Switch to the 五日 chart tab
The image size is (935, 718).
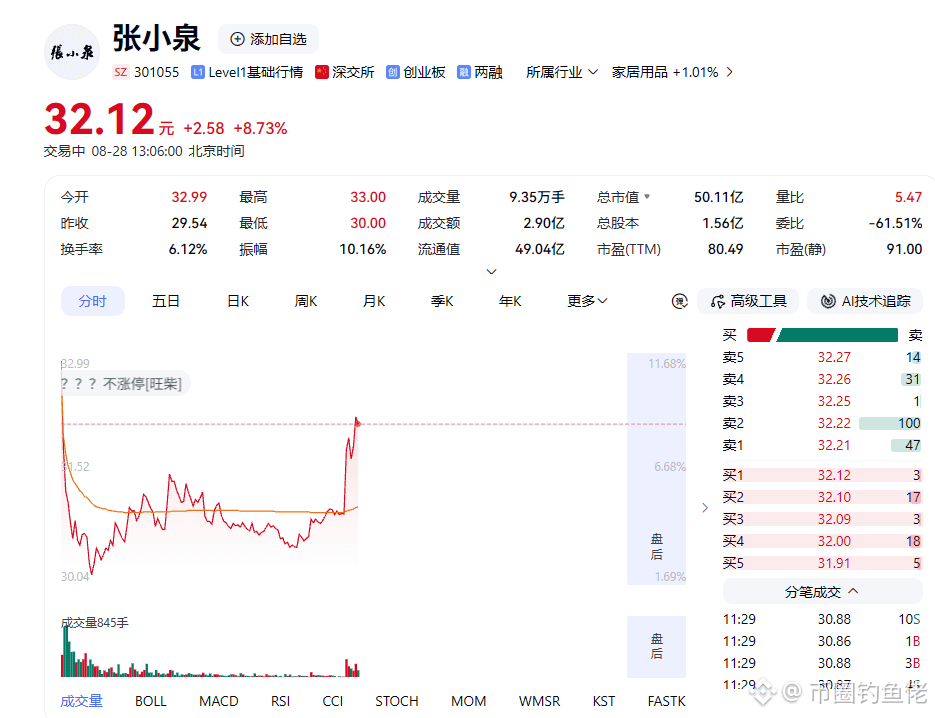pyautogui.click(x=166, y=301)
